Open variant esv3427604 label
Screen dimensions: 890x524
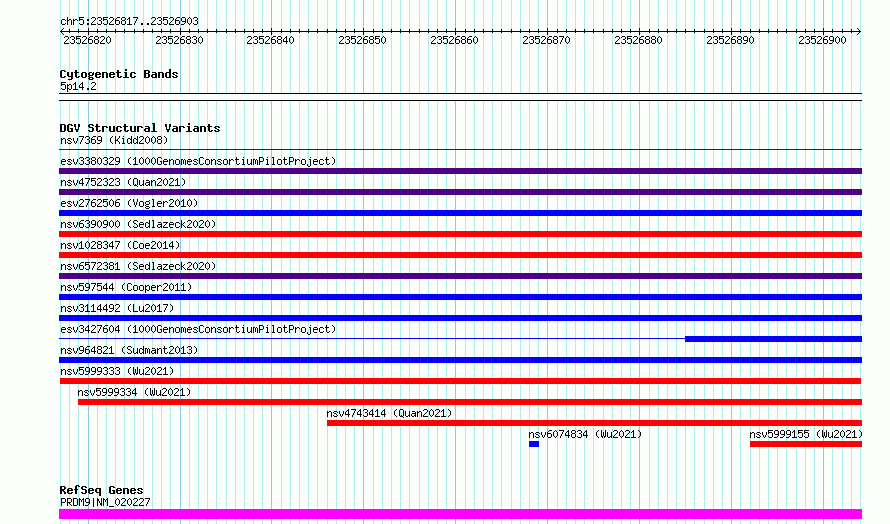tap(198, 329)
